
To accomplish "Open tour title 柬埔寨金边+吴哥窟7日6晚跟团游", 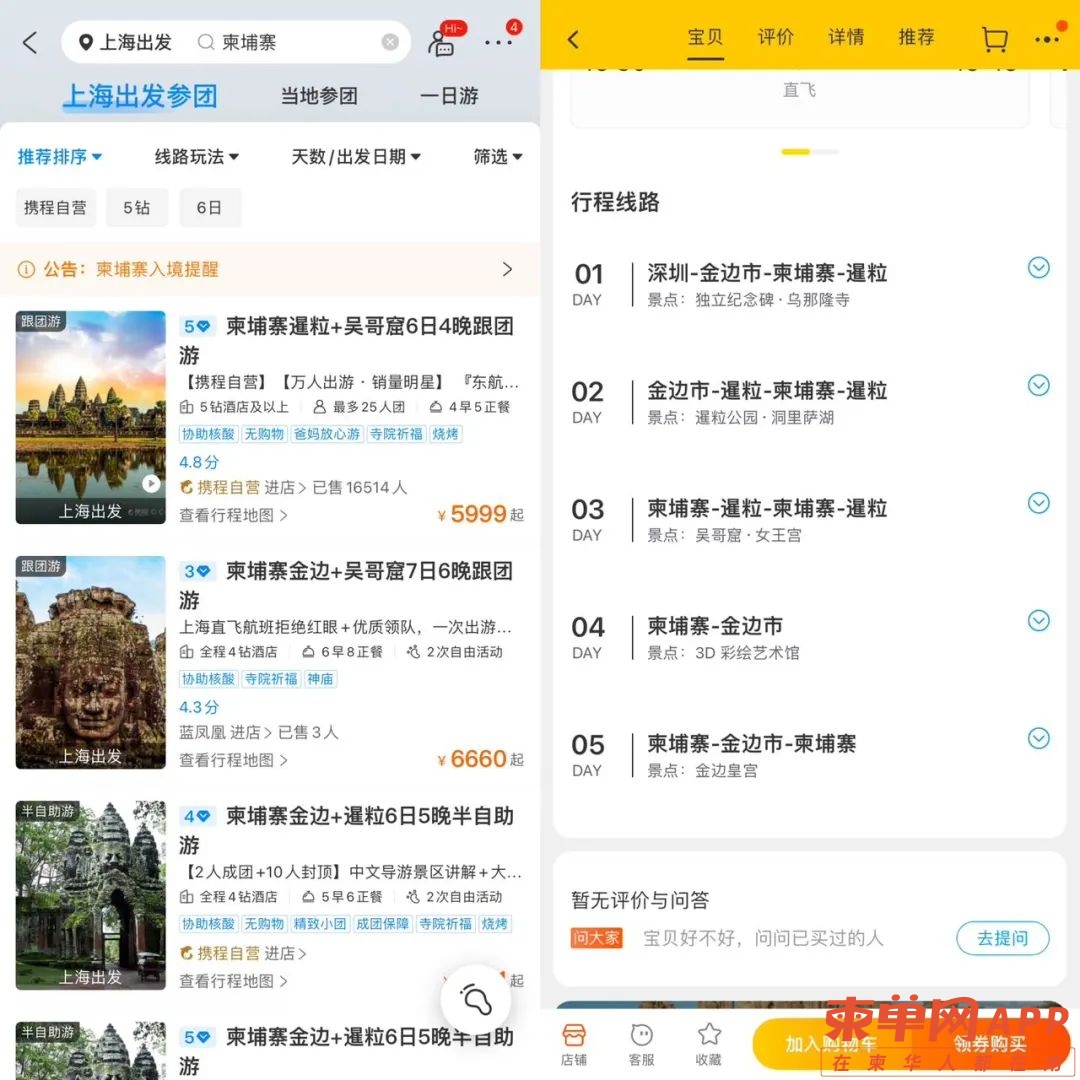I will coord(346,585).
